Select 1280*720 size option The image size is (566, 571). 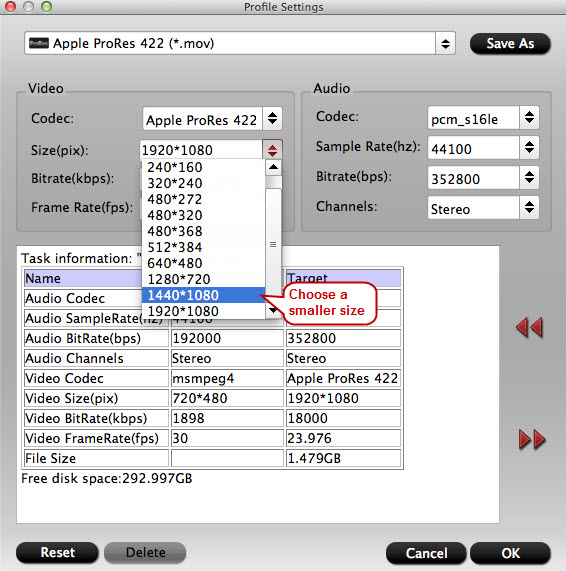click(x=203, y=279)
